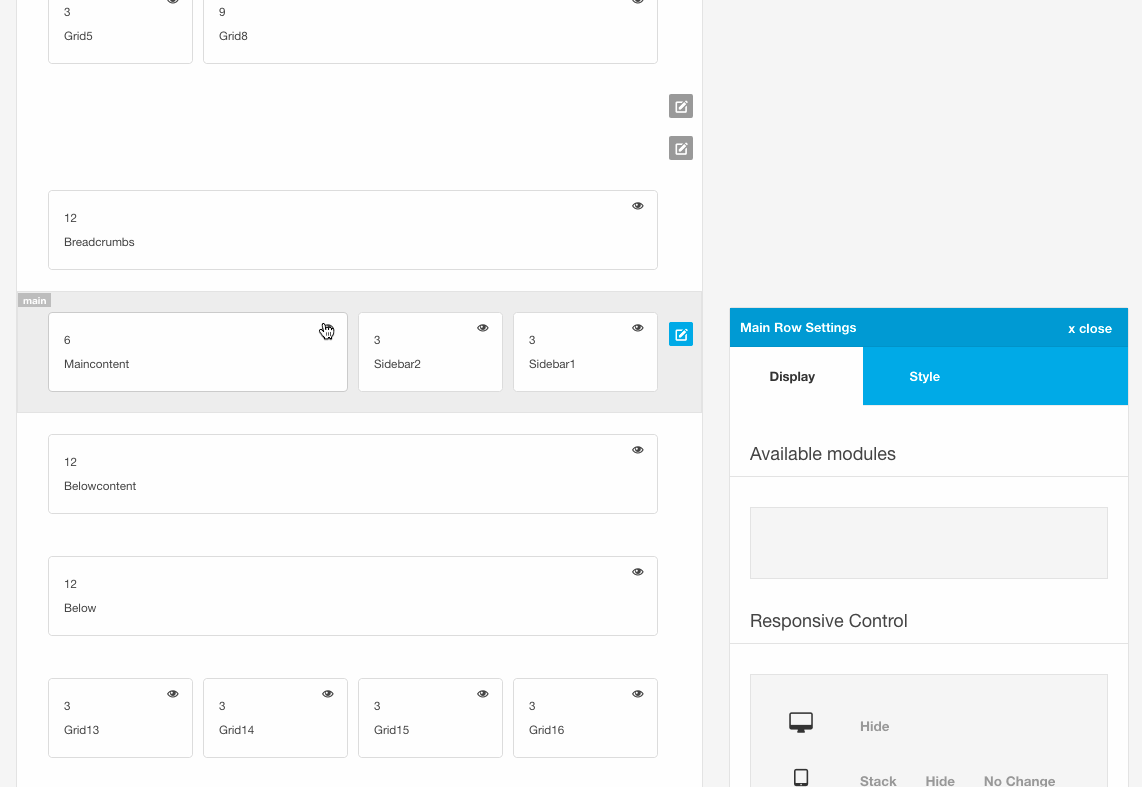Select the Sidebar2 layout block
Image resolution: width=1142 pixels, height=787 pixels.
430,352
